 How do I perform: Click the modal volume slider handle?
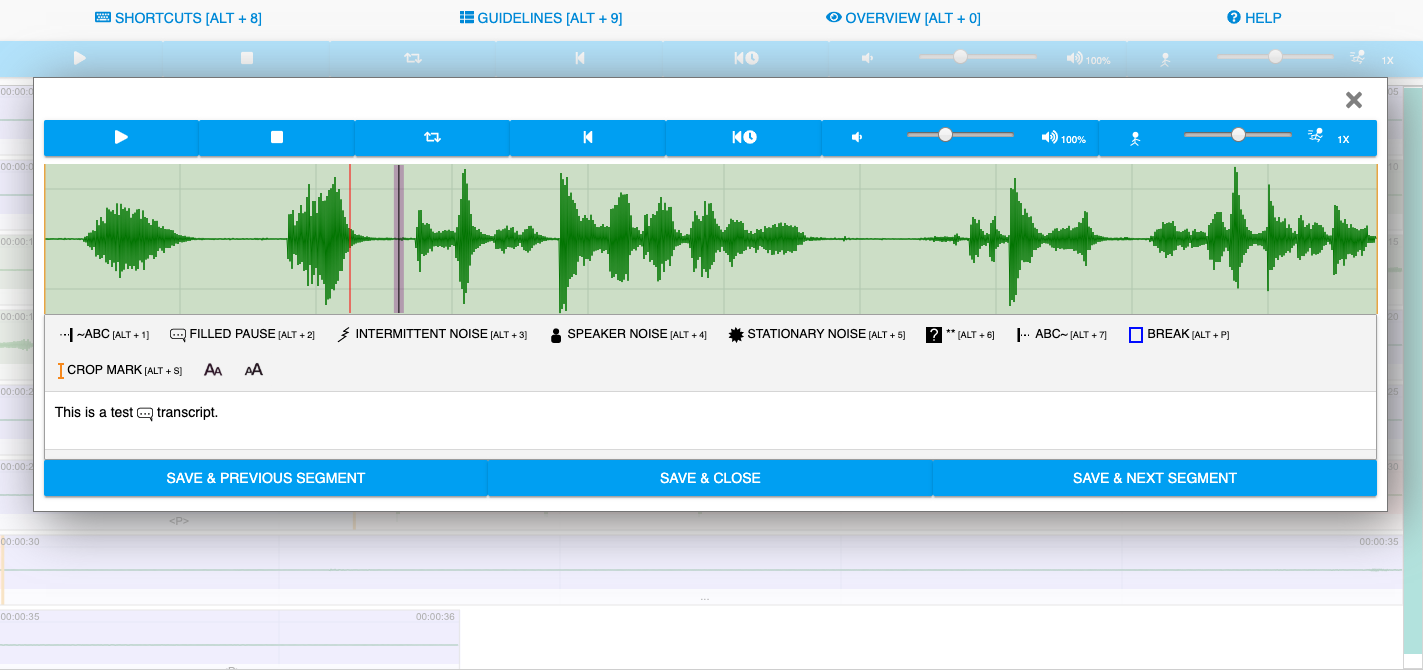tap(945, 135)
